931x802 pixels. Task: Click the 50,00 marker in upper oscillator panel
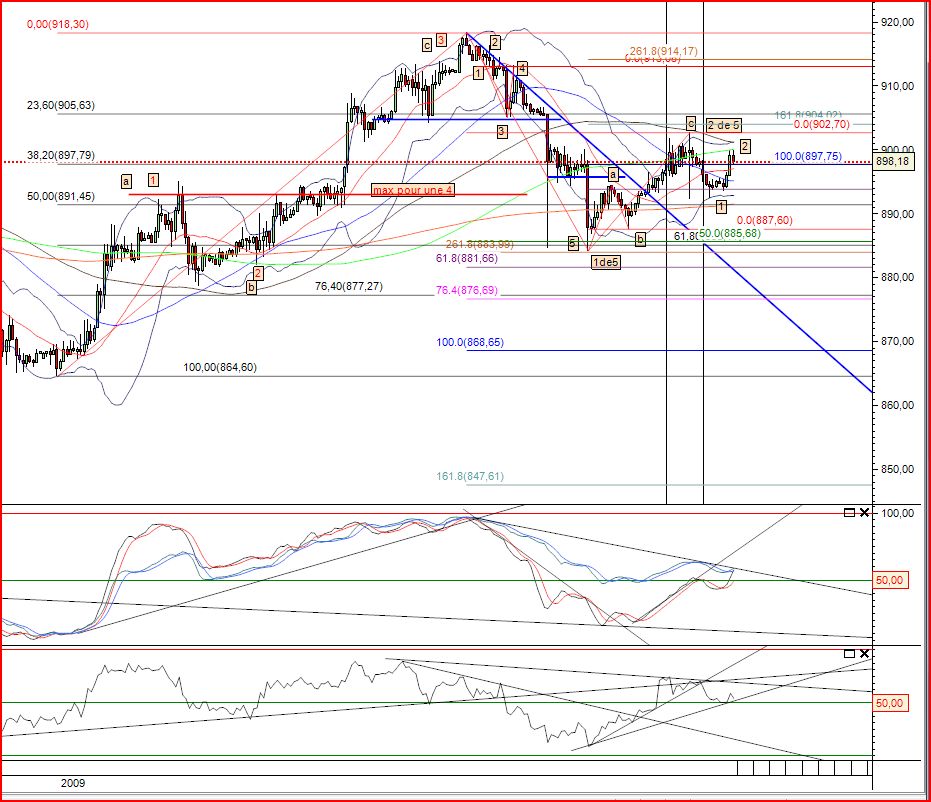point(890,580)
